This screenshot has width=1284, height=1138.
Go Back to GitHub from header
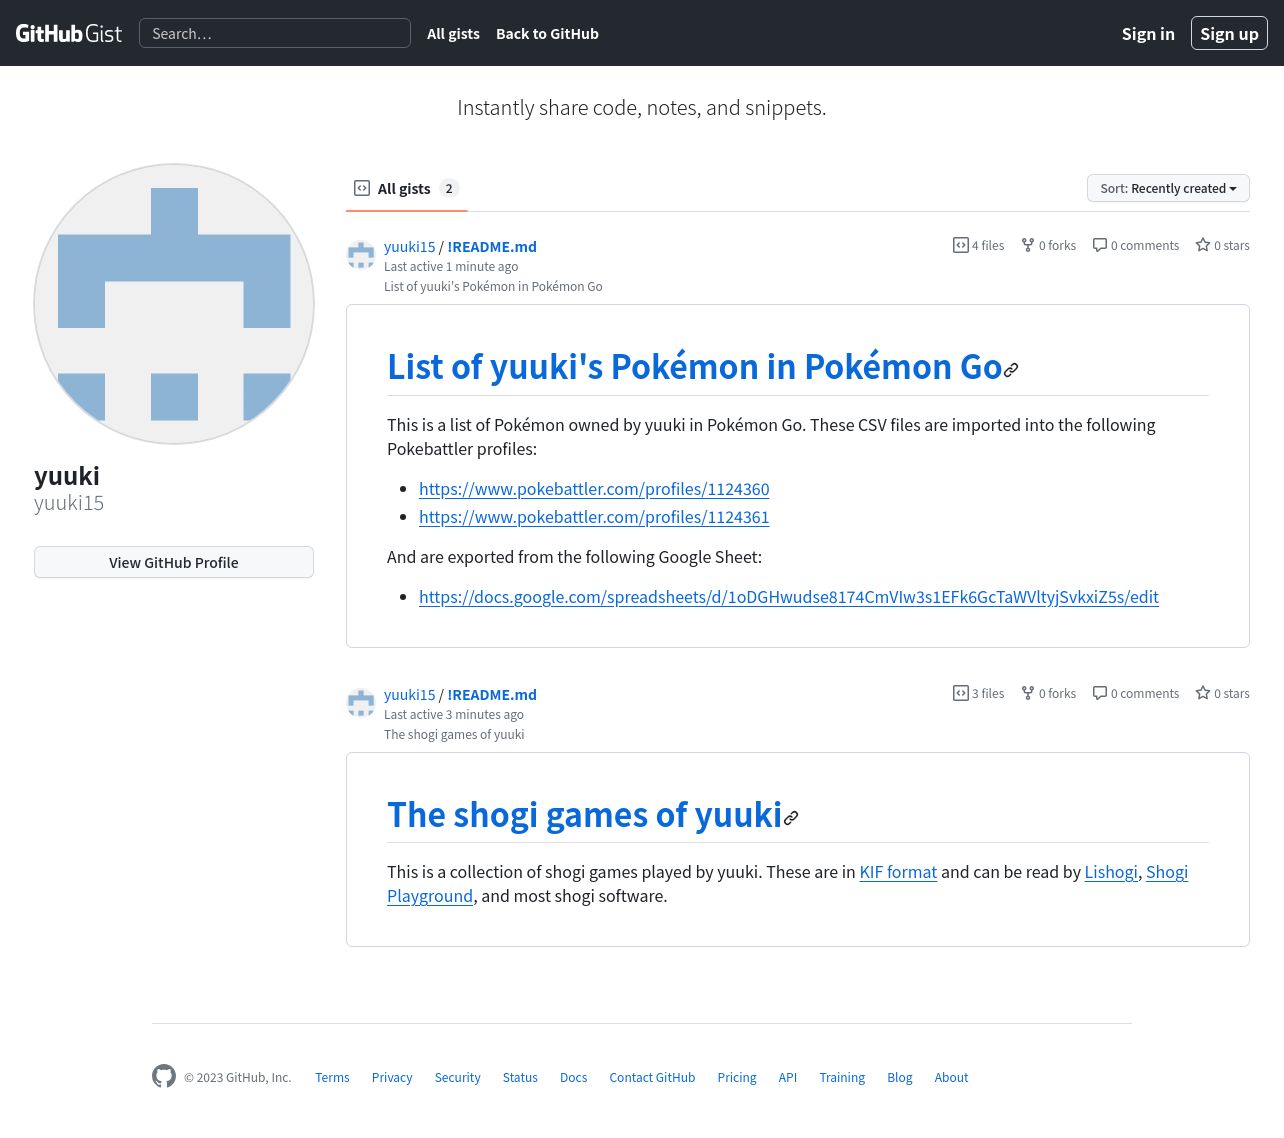[x=547, y=33]
